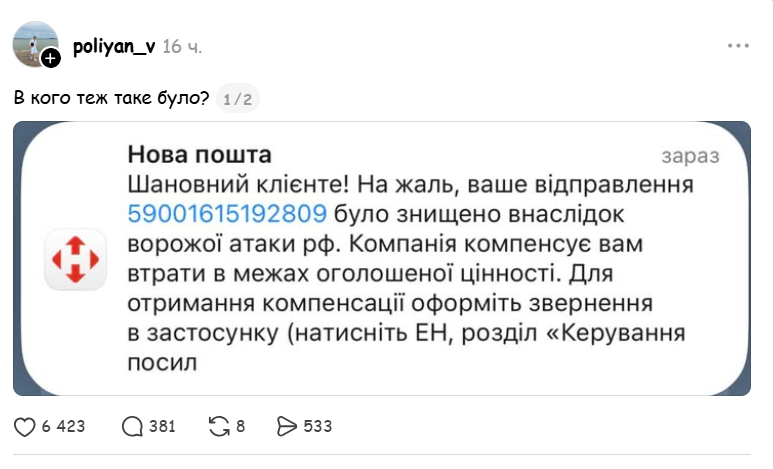The image size is (773, 469).
Task: View the 6 423 likes count
Action: [64, 427]
